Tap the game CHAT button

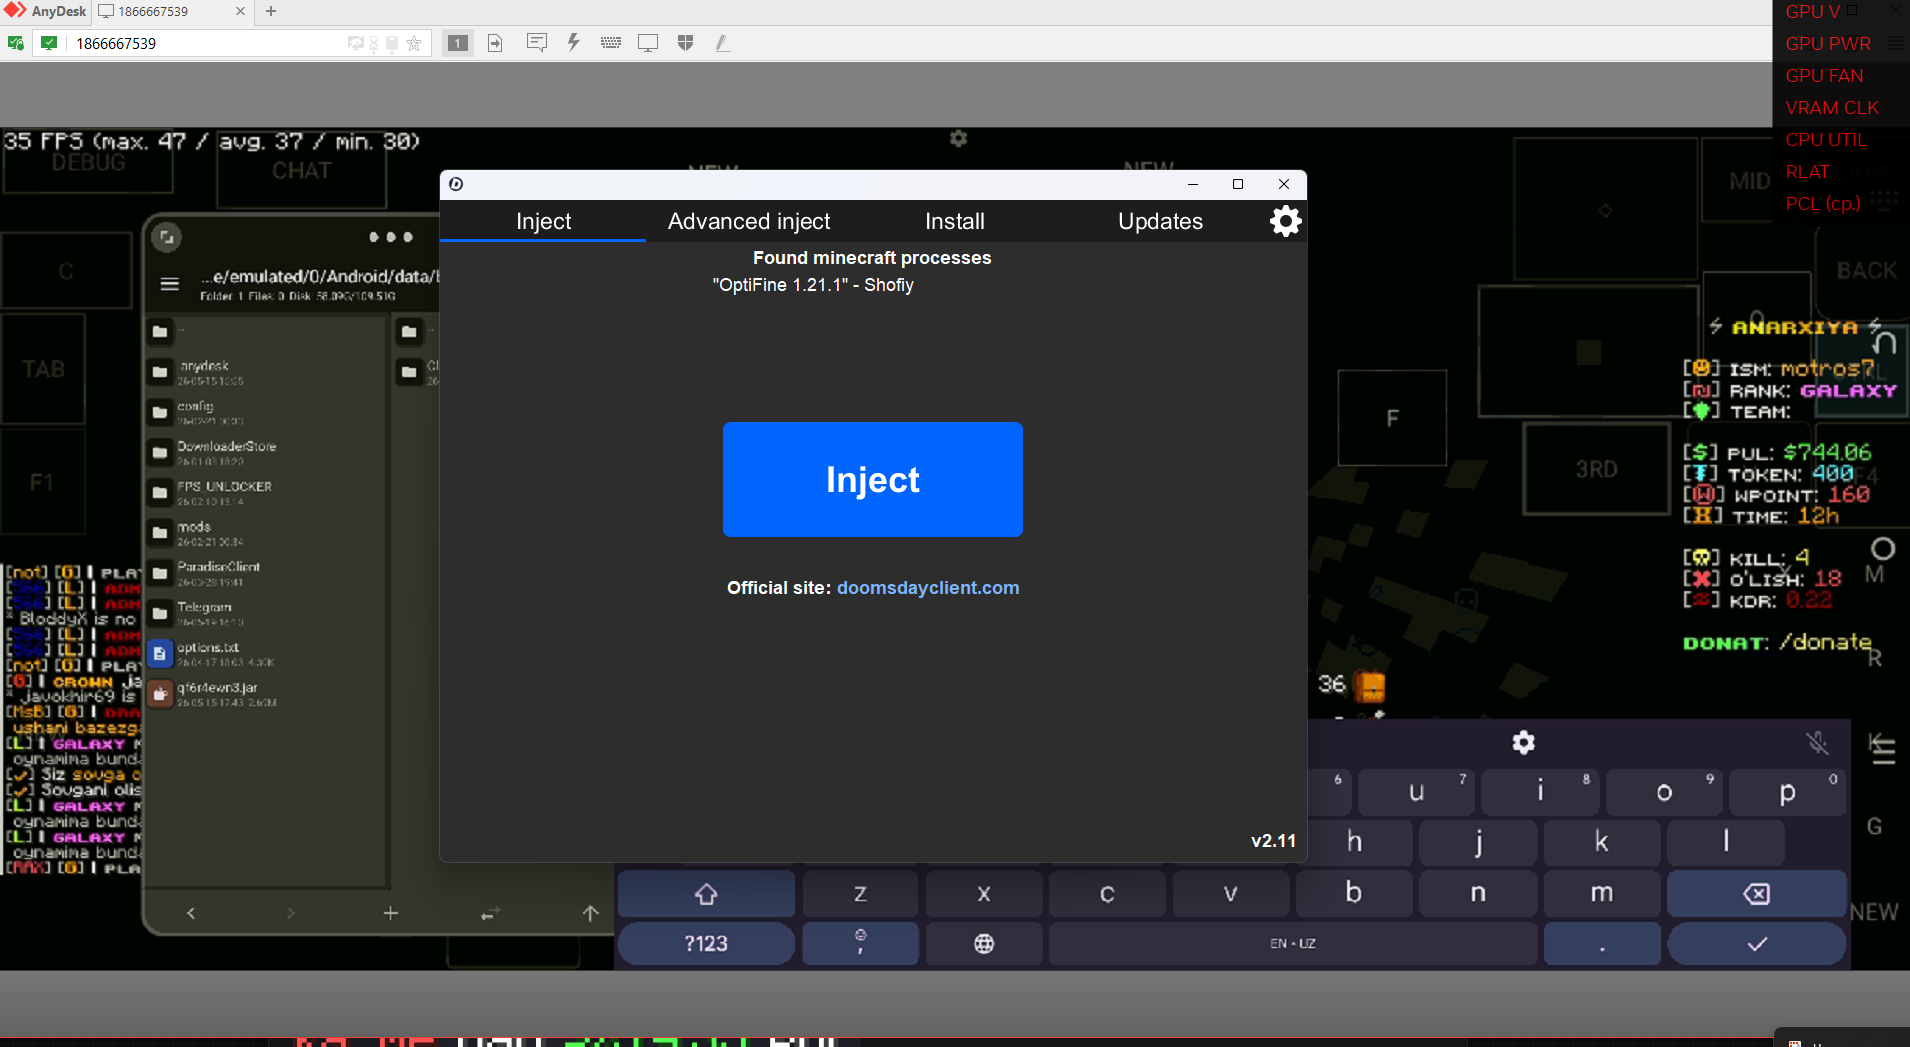pos(301,171)
